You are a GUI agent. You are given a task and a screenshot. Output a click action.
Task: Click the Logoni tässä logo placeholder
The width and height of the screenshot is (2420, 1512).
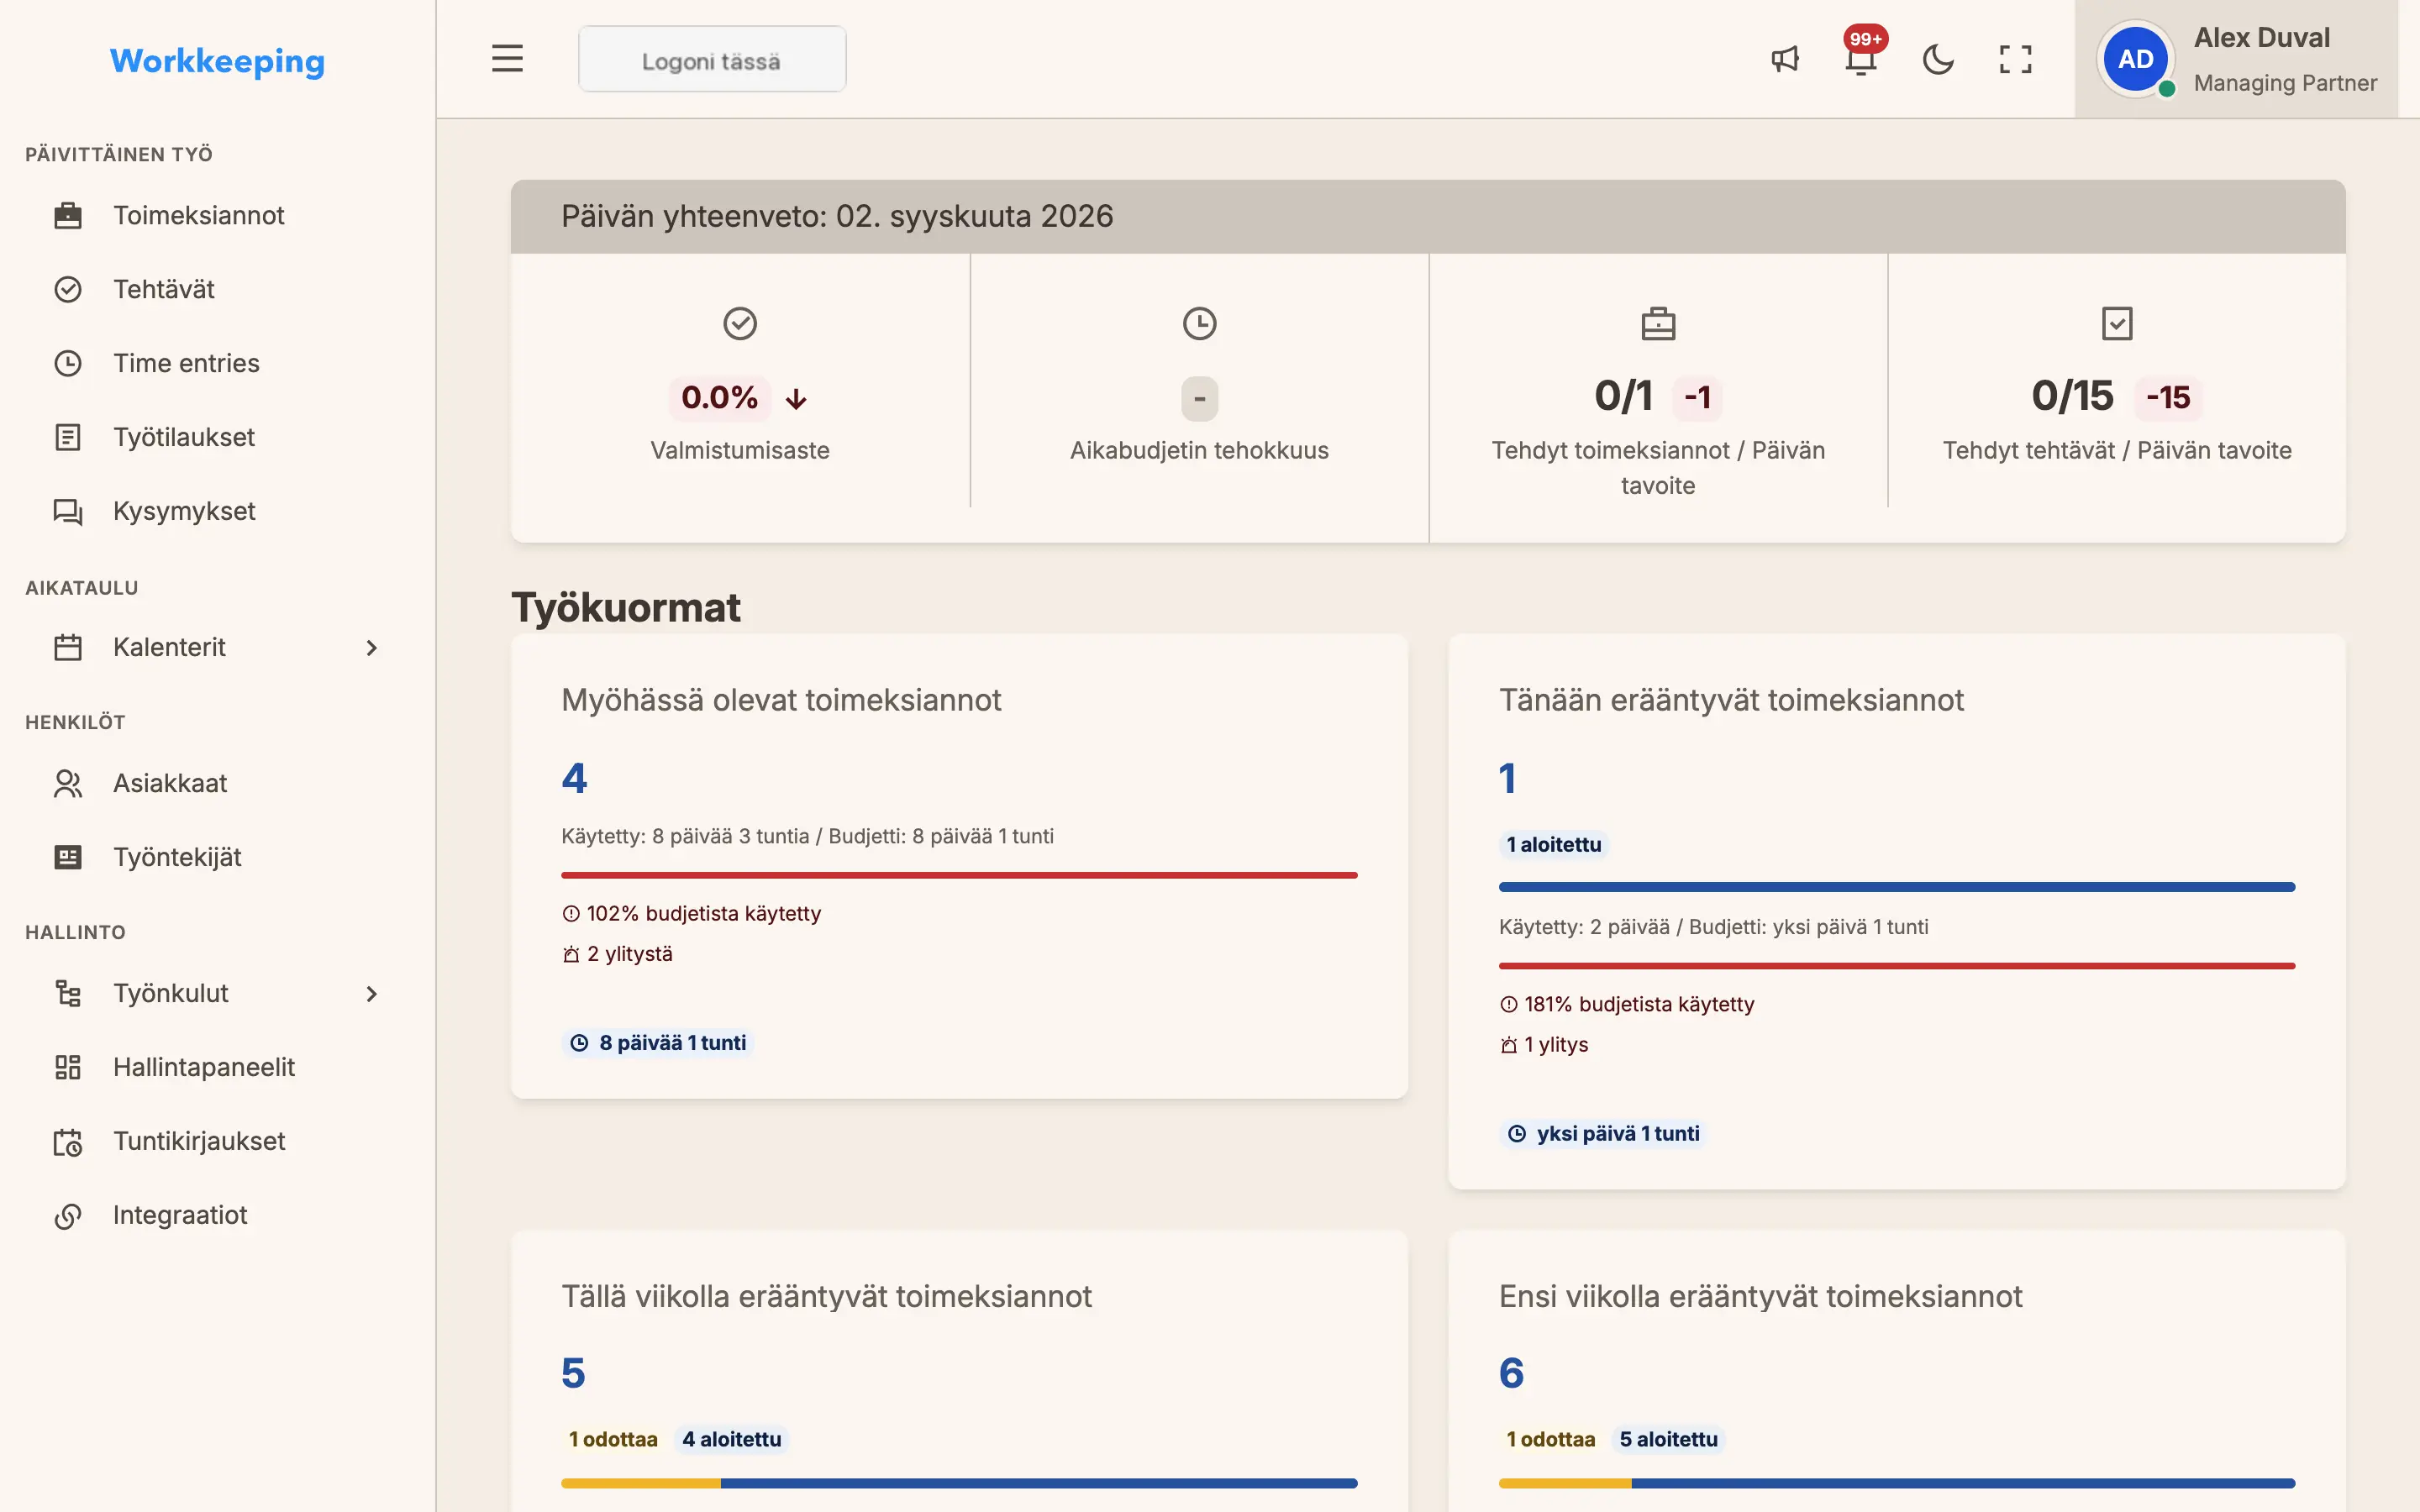pyautogui.click(x=712, y=60)
